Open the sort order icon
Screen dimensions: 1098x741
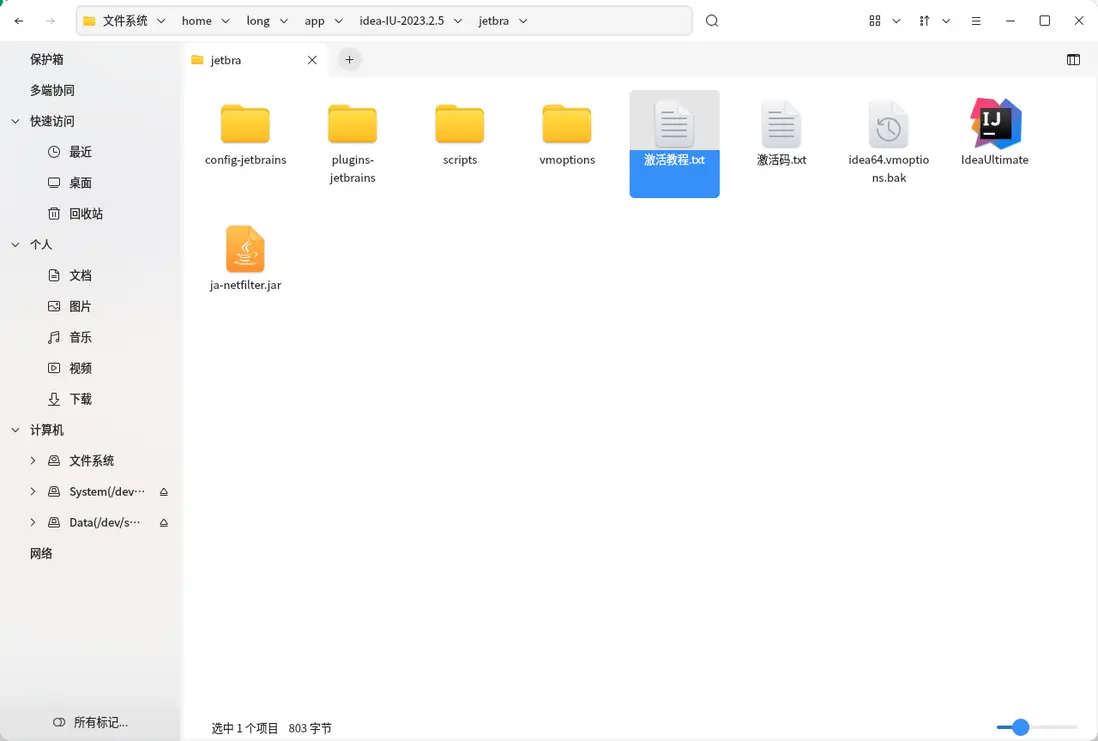924,21
